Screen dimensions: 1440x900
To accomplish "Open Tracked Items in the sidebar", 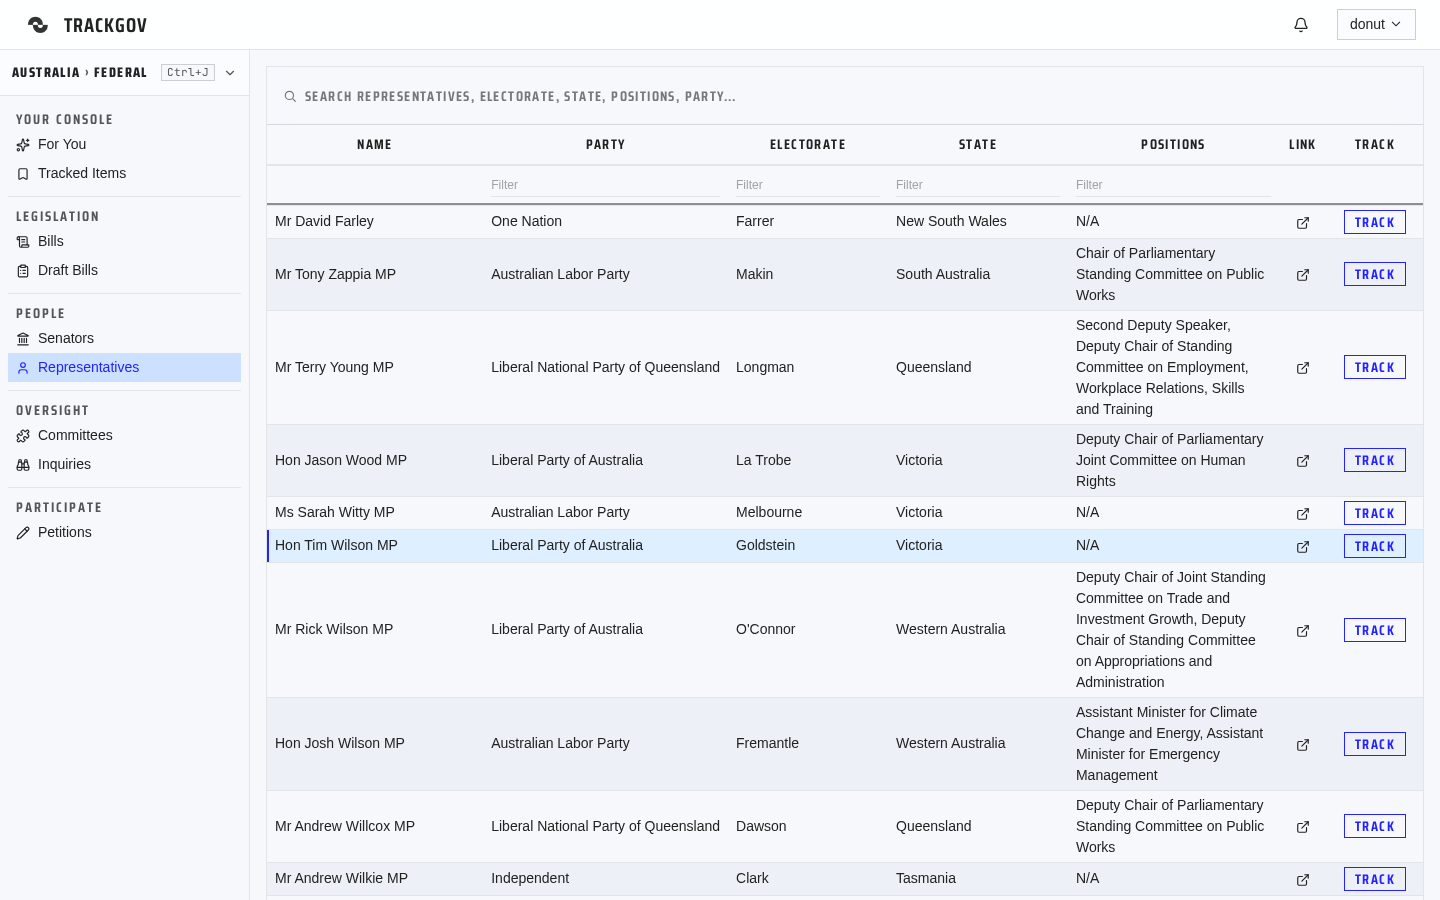I will 124,173.
